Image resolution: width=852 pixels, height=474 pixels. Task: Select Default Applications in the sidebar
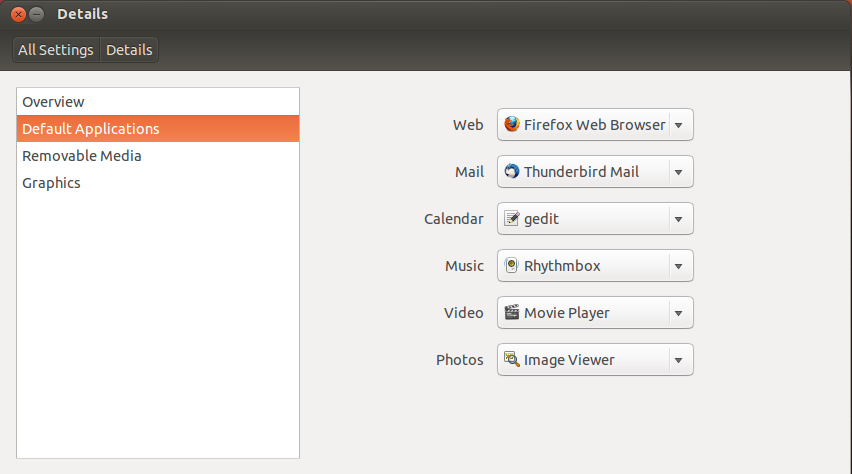pos(158,129)
